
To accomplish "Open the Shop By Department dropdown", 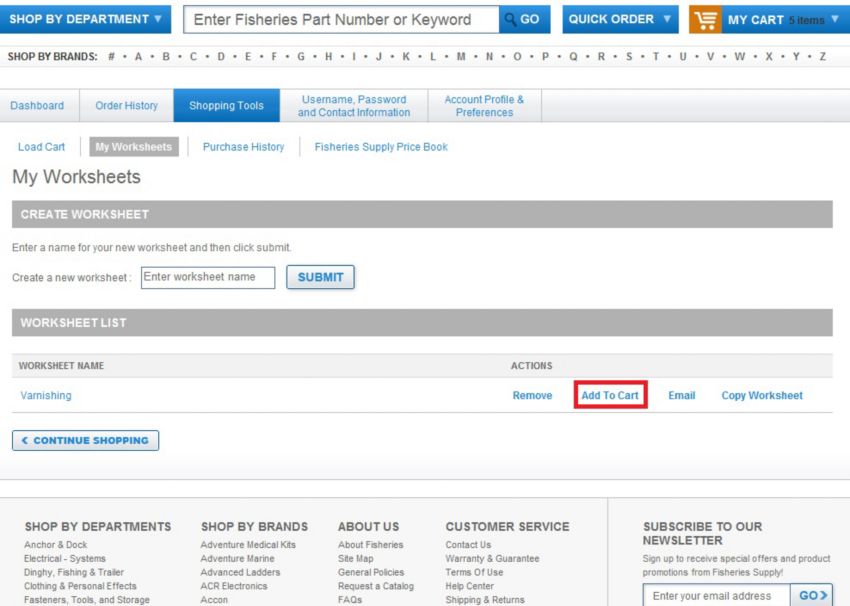I will coord(85,20).
